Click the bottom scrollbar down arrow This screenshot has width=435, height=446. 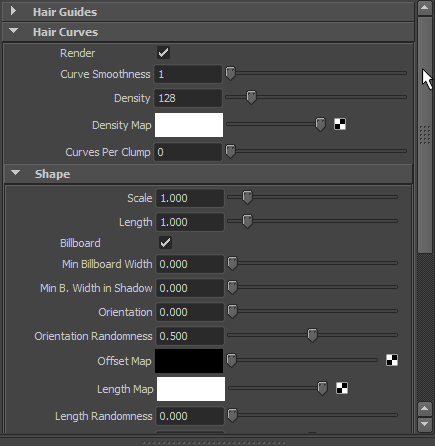click(x=425, y=424)
